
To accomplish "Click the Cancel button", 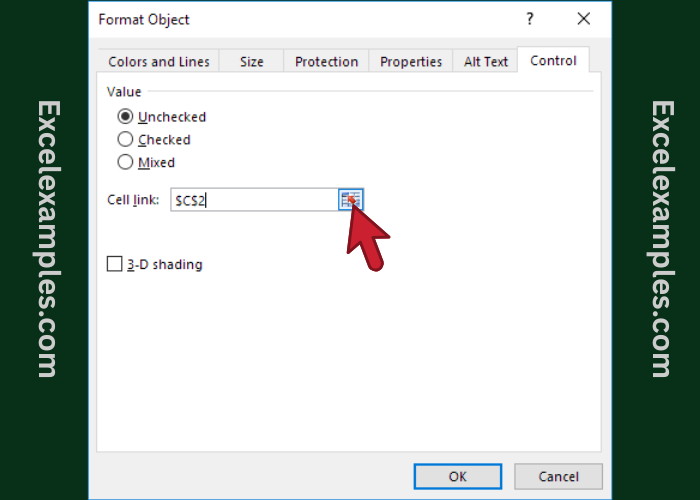I will [558, 476].
